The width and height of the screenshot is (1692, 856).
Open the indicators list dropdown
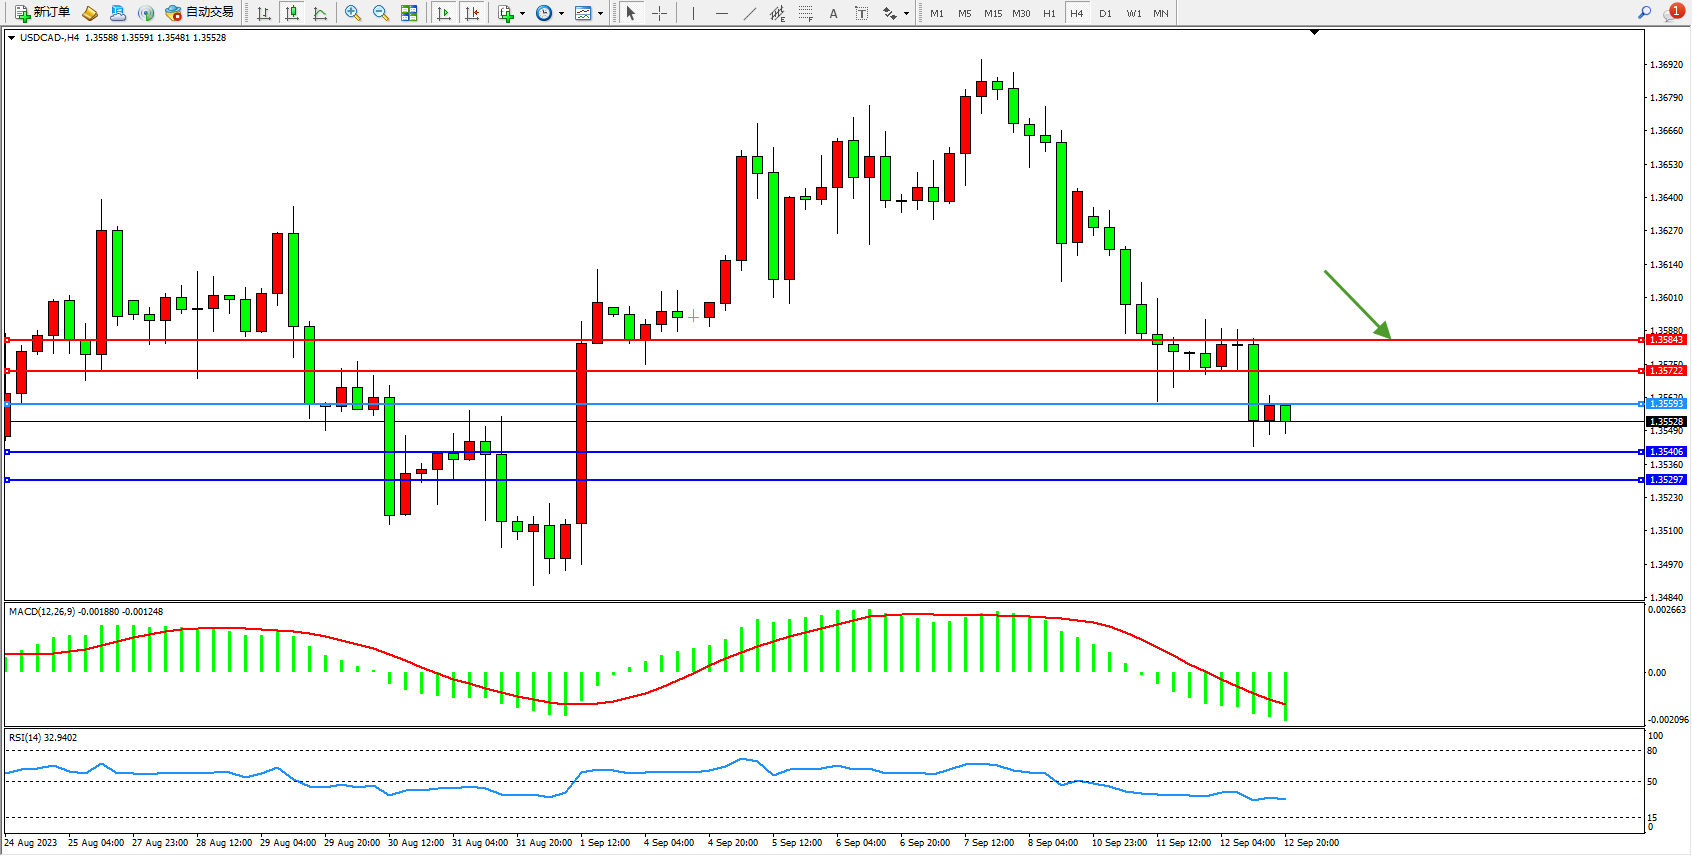point(510,13)
